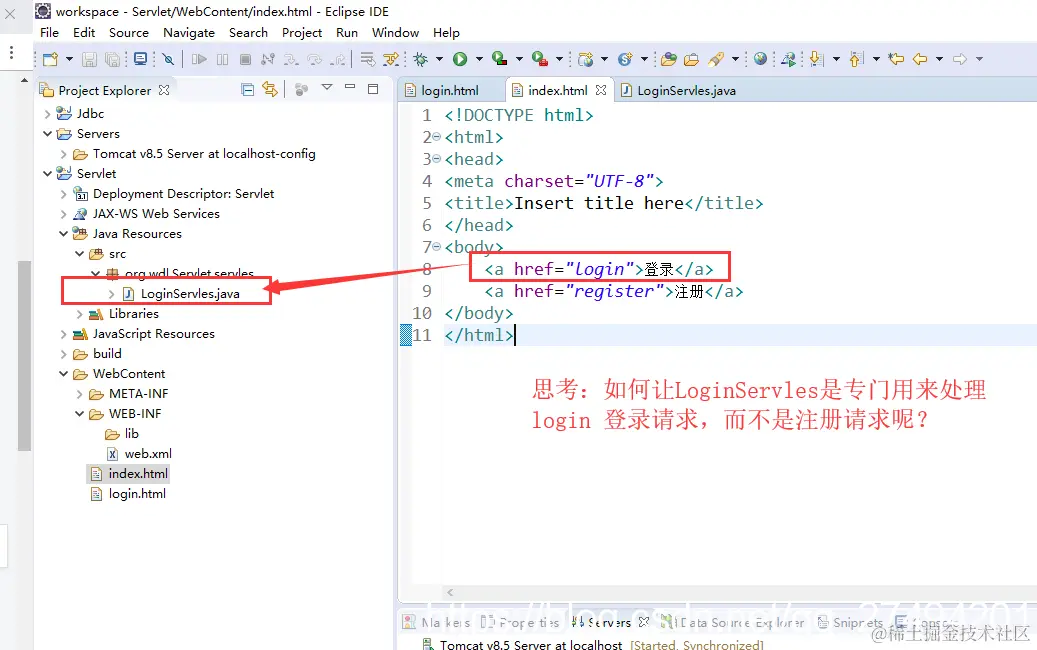Click the disabled Save toolbar icon
Screen dimensions: 1037x650
89,60
